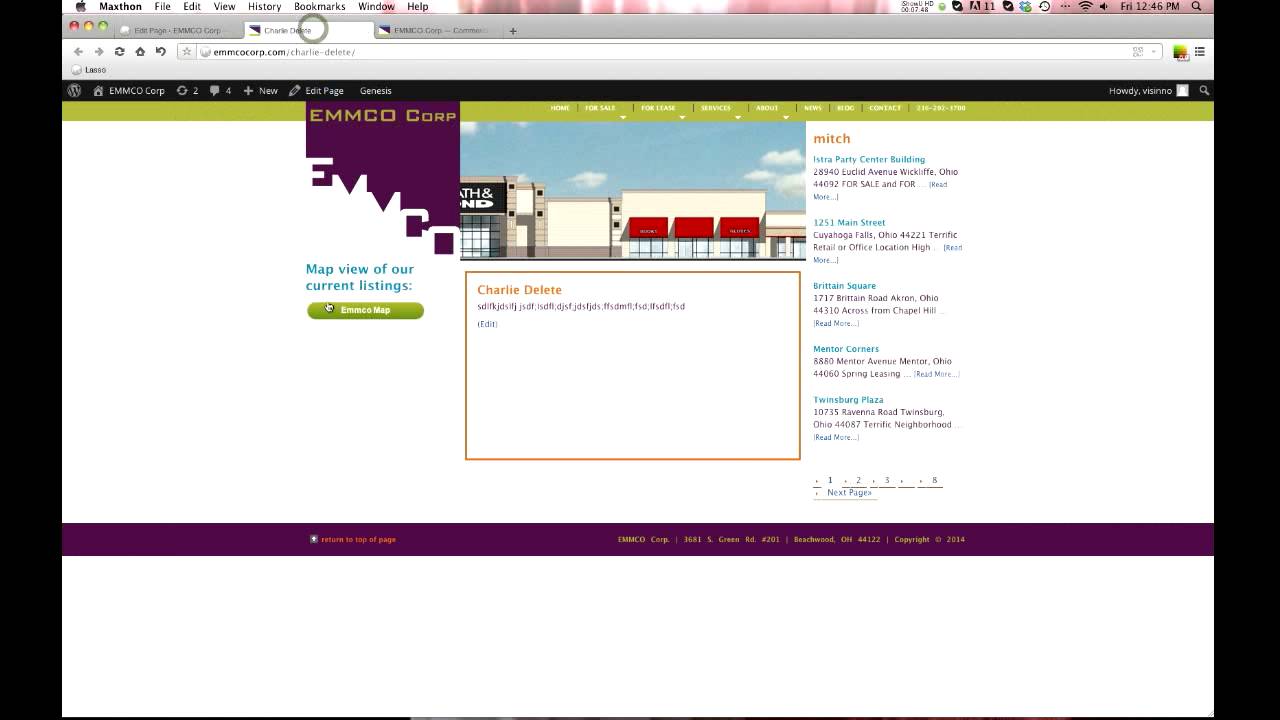Open the updates icon showing 2 in admin bar
1280x720 pixels.
pos(187,90)
